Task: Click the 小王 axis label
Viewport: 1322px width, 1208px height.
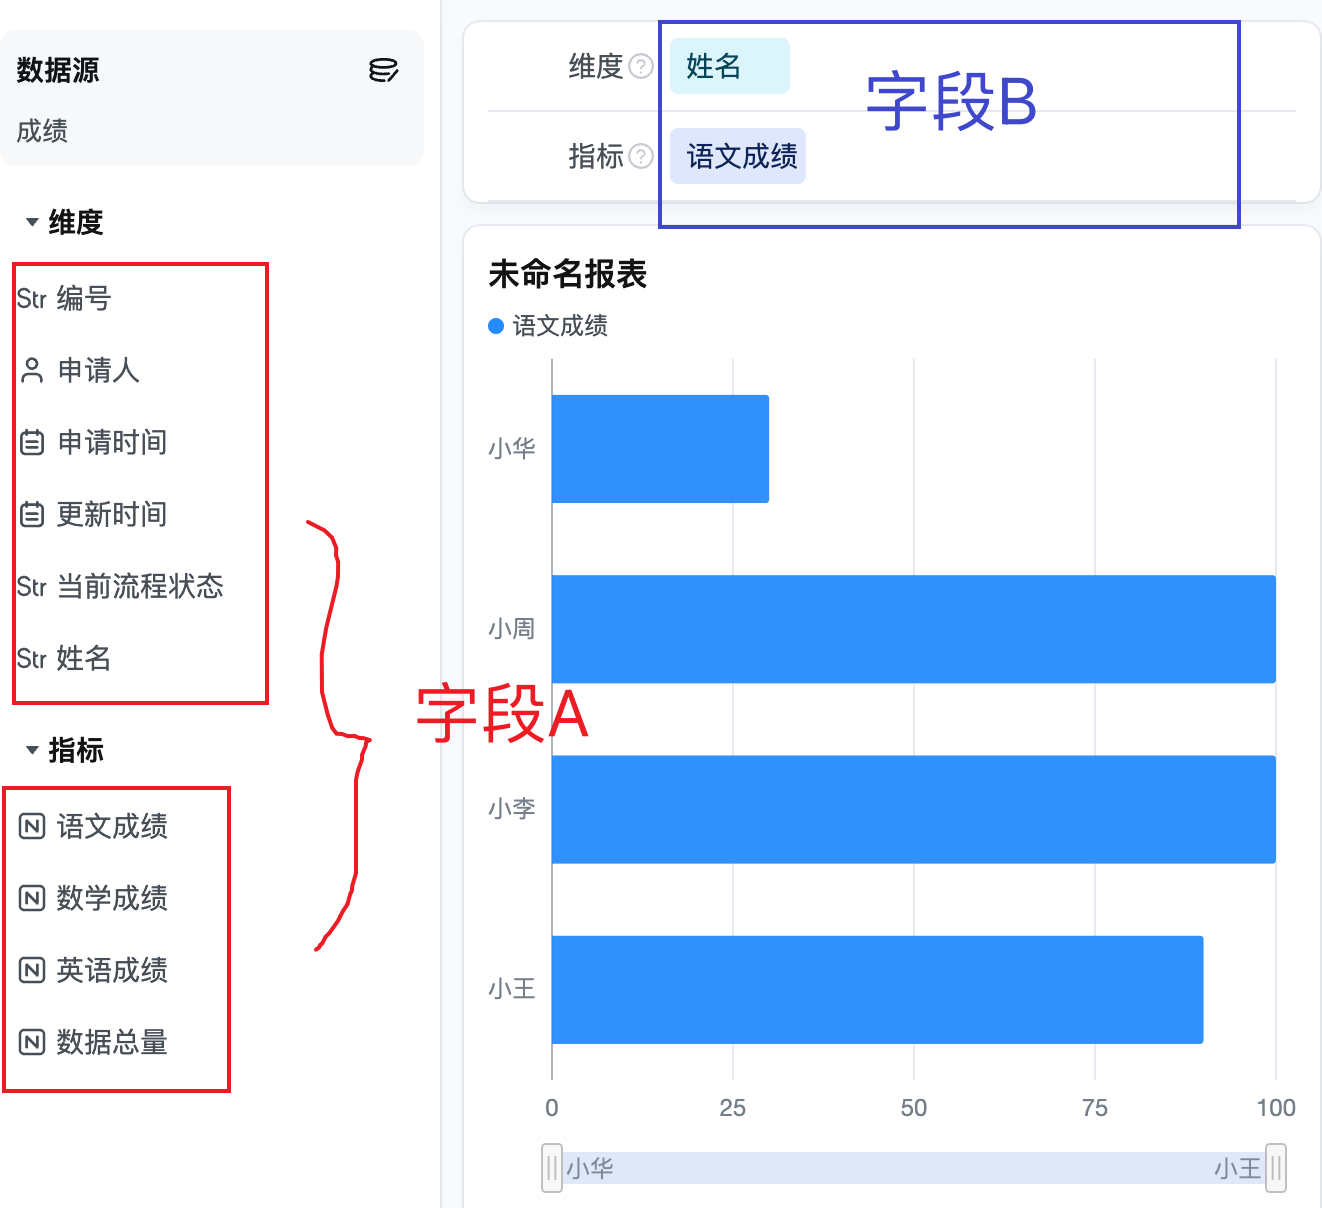Action: [512, 990]
